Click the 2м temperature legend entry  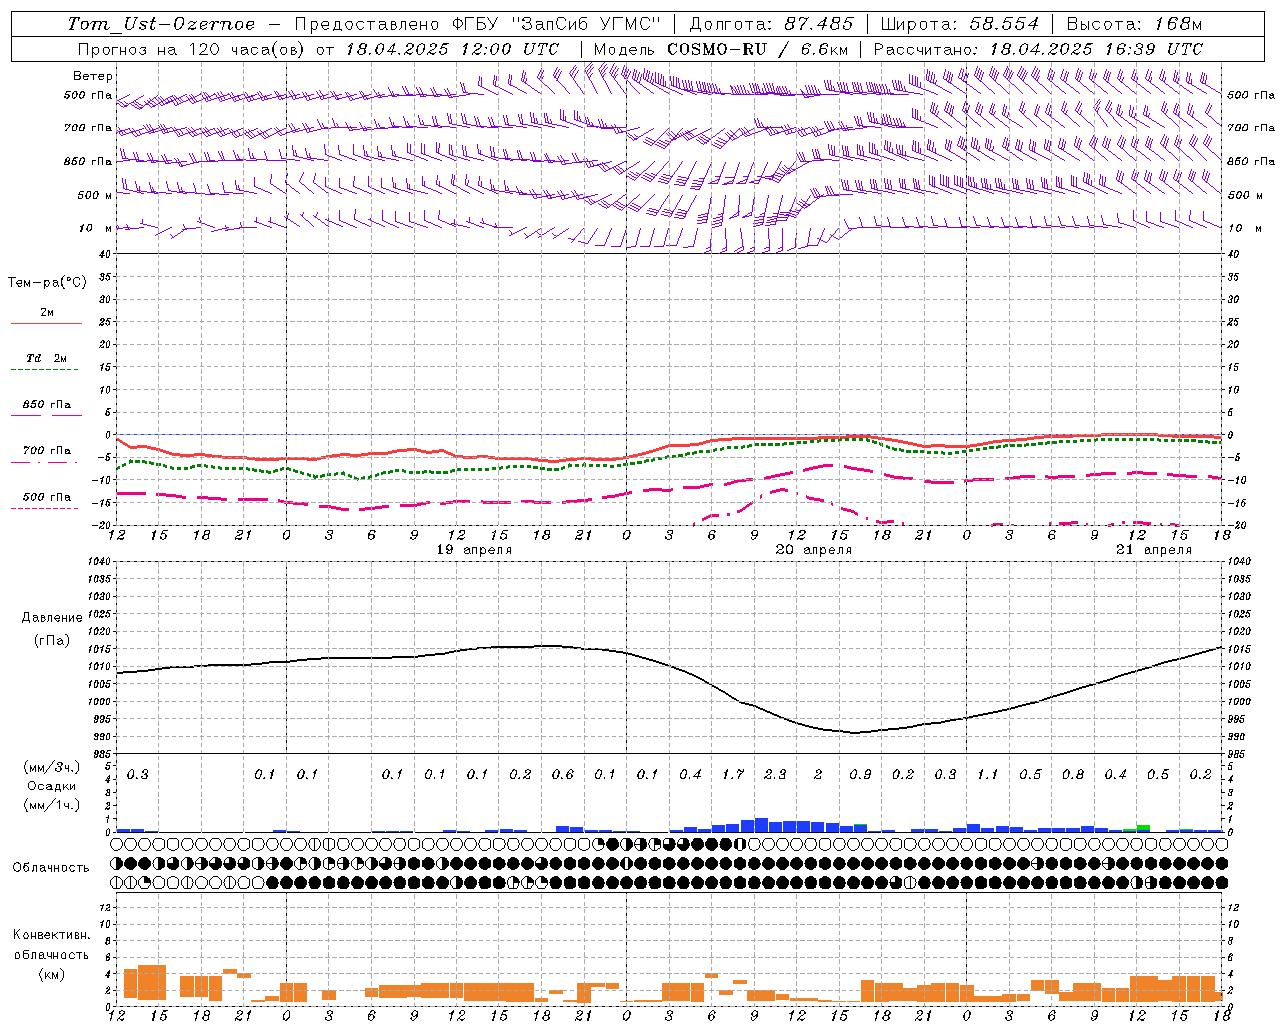(47, 313)
